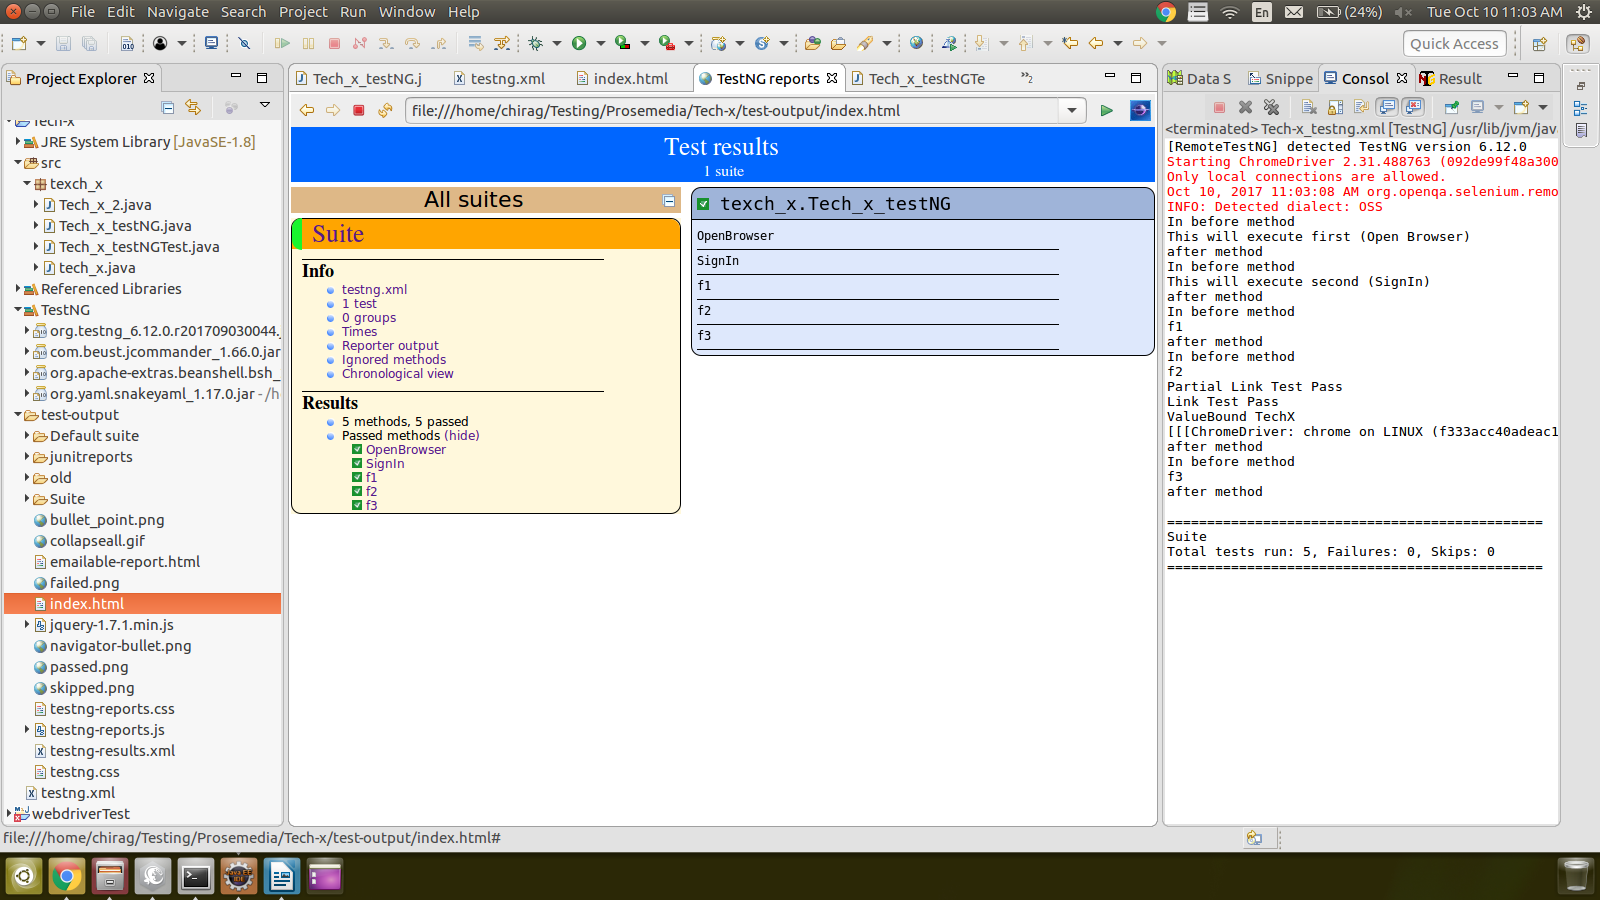The image size is (1600, 900).
Task: Collapse All suites using its minus icon
Action: 669,201
